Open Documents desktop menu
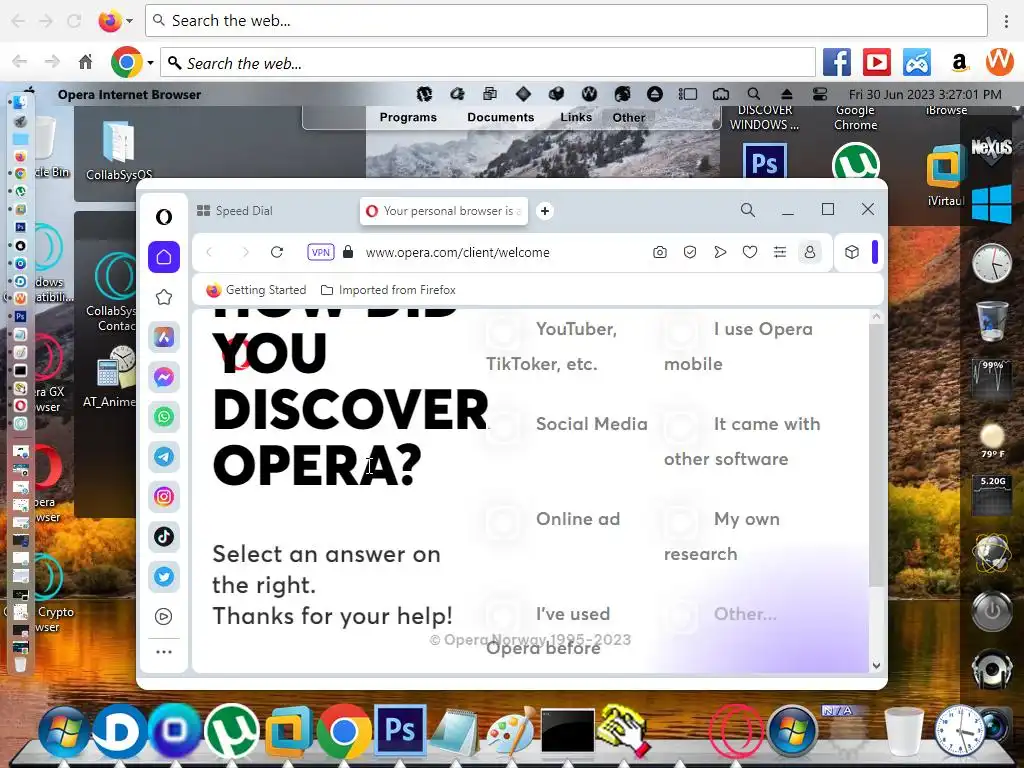1024x768 pixels. (x=500, y=118)
